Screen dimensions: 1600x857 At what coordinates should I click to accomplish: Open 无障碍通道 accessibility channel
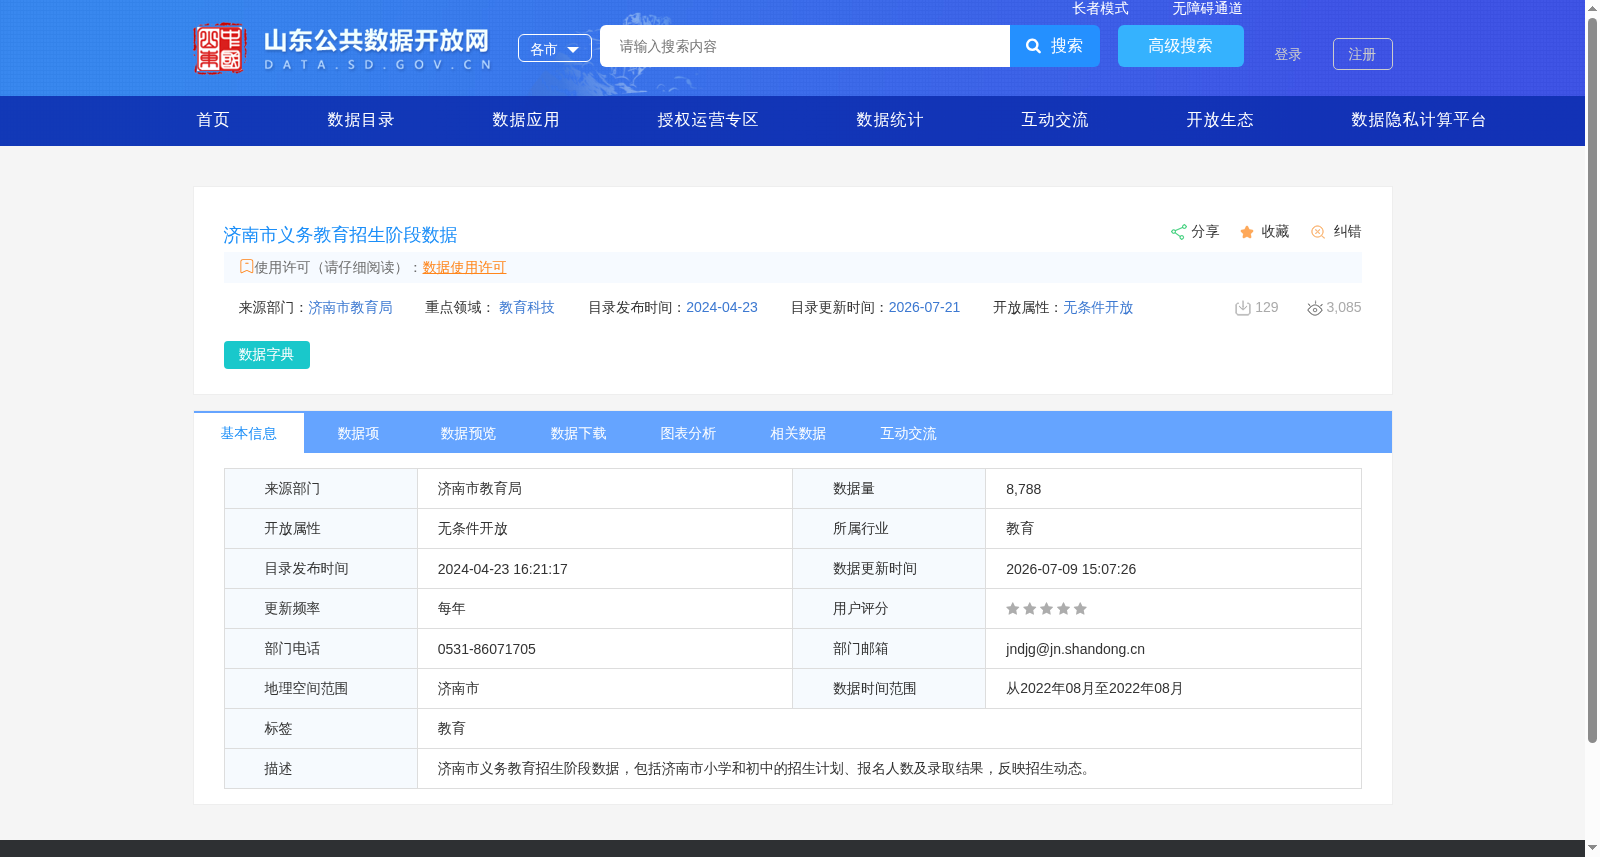pyautogui.click(x=1207, y=8)
